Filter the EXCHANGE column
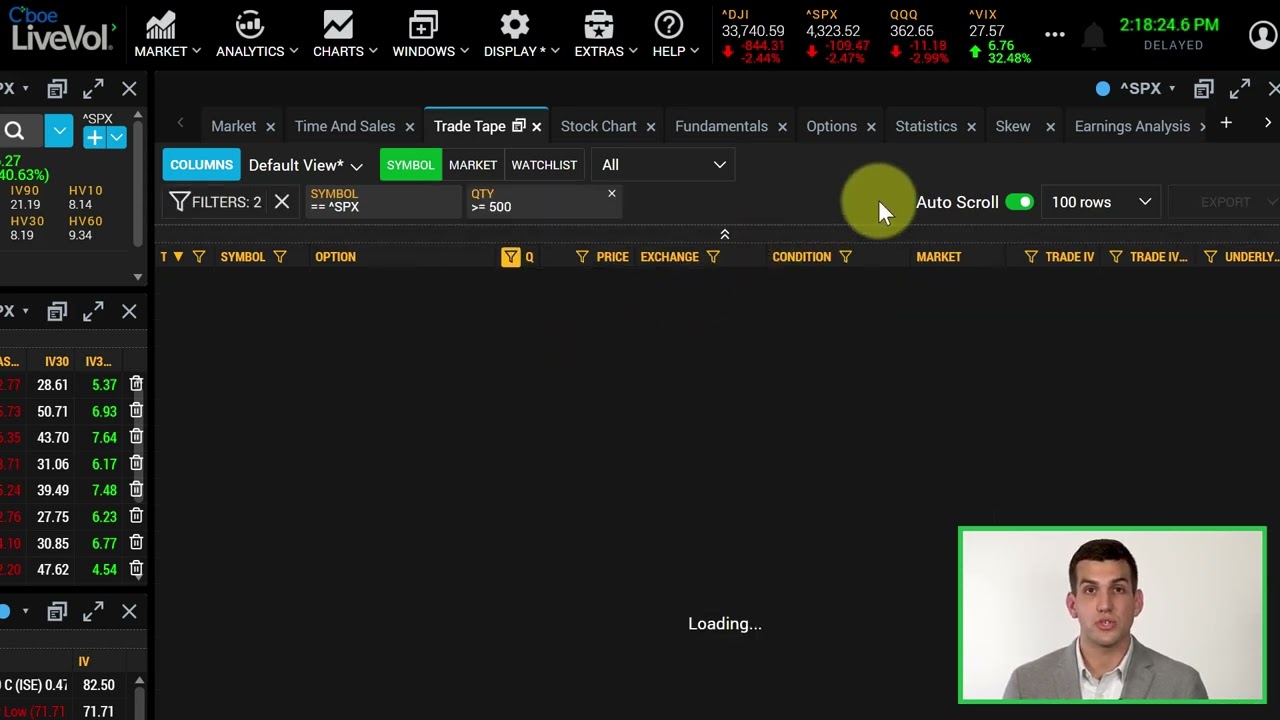 point(713,257)
